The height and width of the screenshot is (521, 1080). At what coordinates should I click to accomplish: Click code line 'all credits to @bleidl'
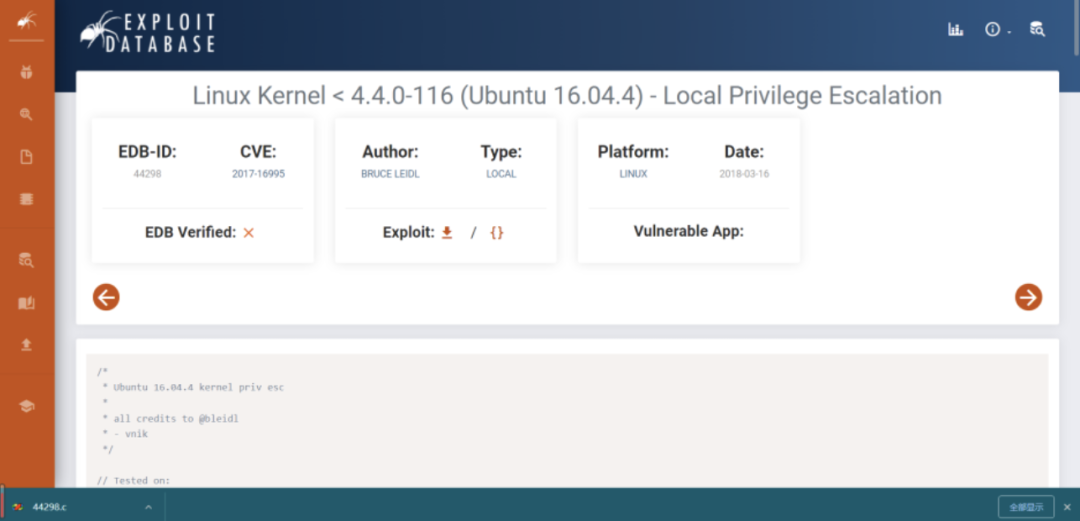pos(176,418)
